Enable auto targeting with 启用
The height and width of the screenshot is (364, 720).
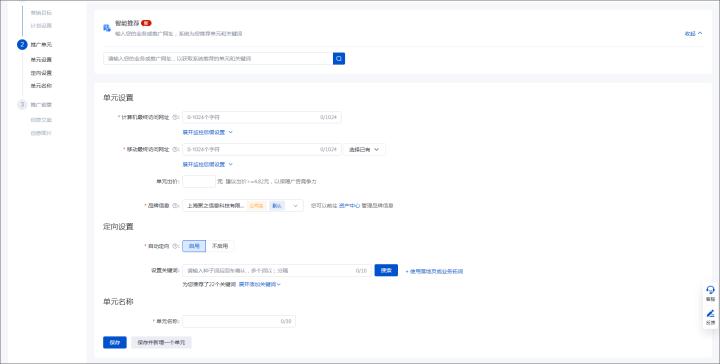(194, 246)
